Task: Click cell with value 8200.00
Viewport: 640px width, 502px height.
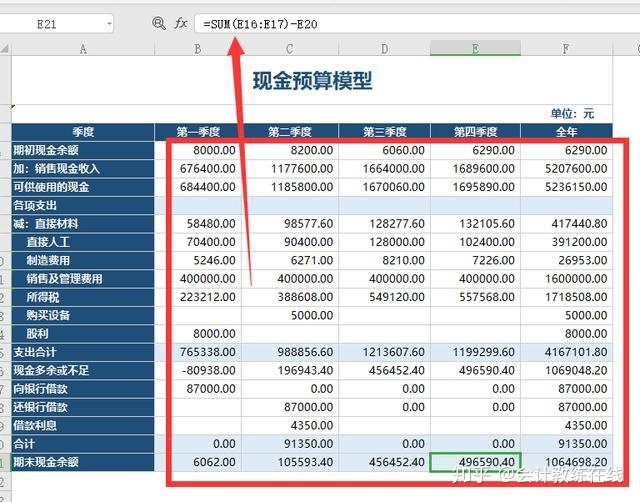Action: (x=290, y=150)
